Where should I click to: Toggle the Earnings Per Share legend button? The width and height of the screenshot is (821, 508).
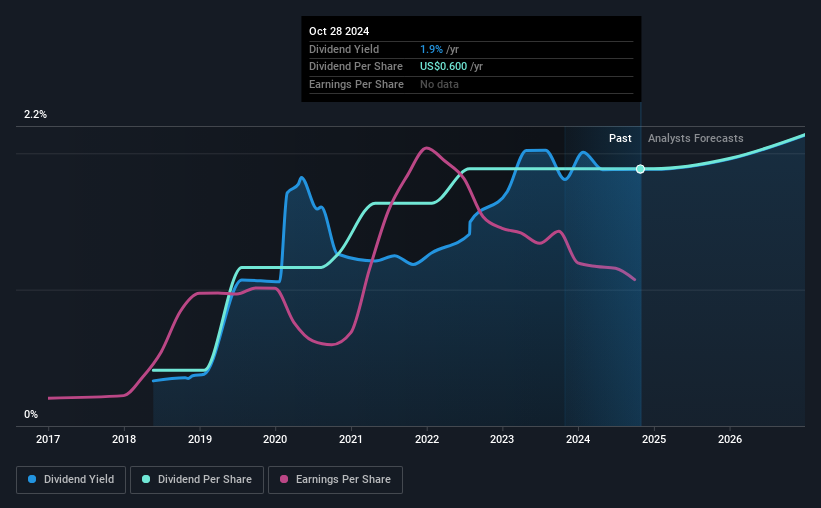(335, 480)
